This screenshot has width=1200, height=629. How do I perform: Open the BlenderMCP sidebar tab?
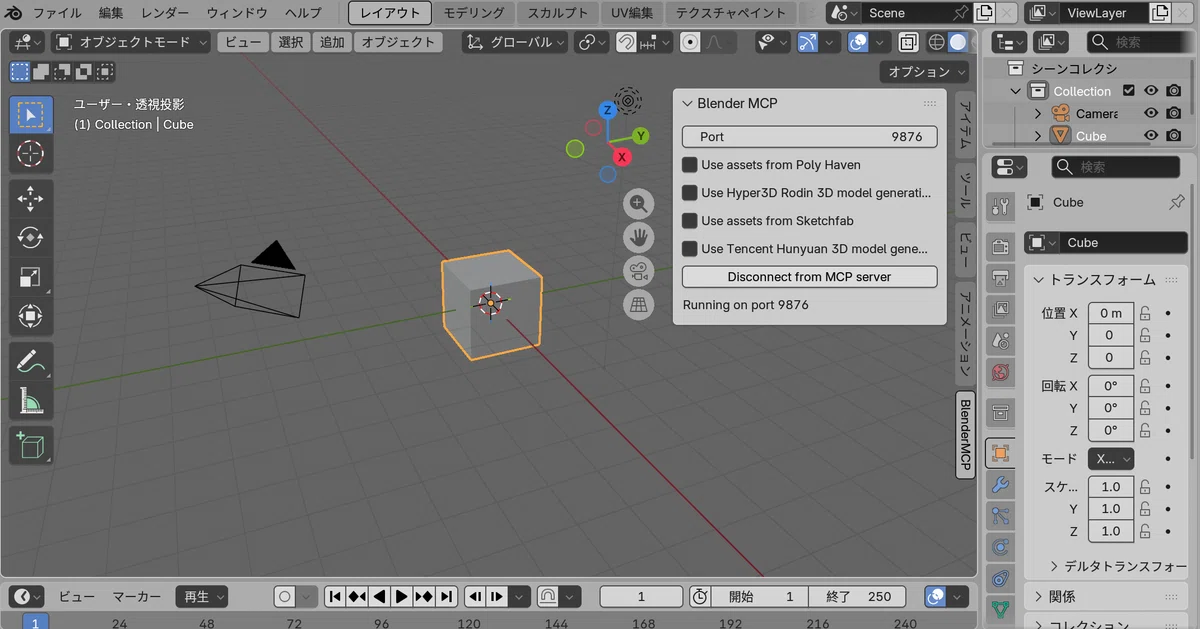pyautogui.click(x=965, y=435)
